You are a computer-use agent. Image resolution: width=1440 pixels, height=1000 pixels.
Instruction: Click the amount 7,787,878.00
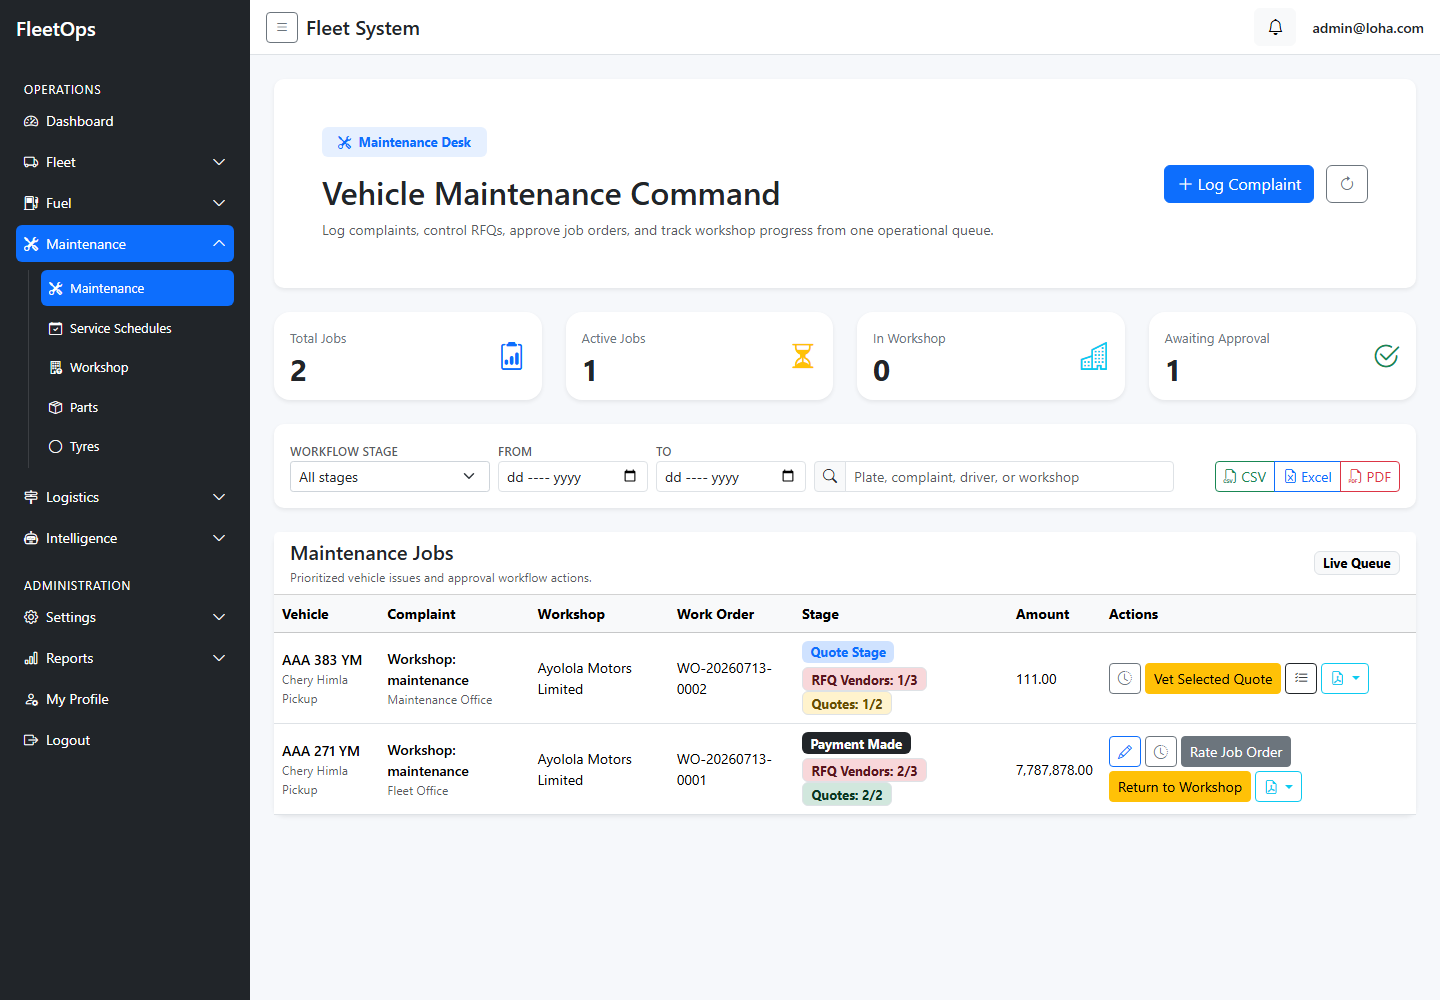1054,770
